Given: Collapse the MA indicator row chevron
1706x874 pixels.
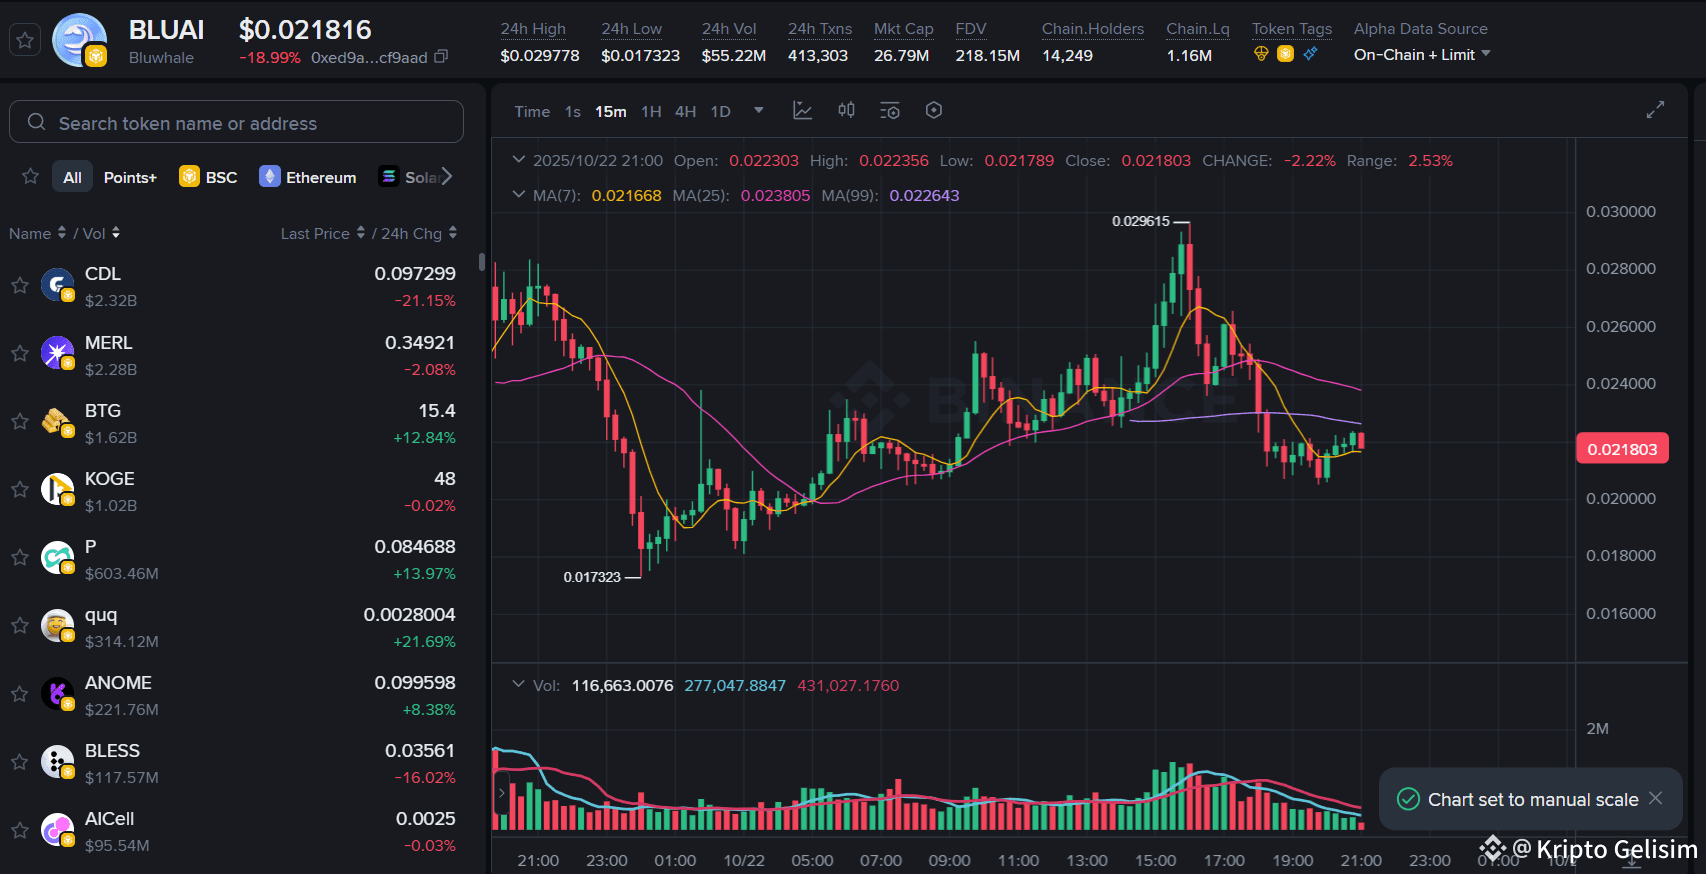Looking at the screenshot, I should (518, 194).
